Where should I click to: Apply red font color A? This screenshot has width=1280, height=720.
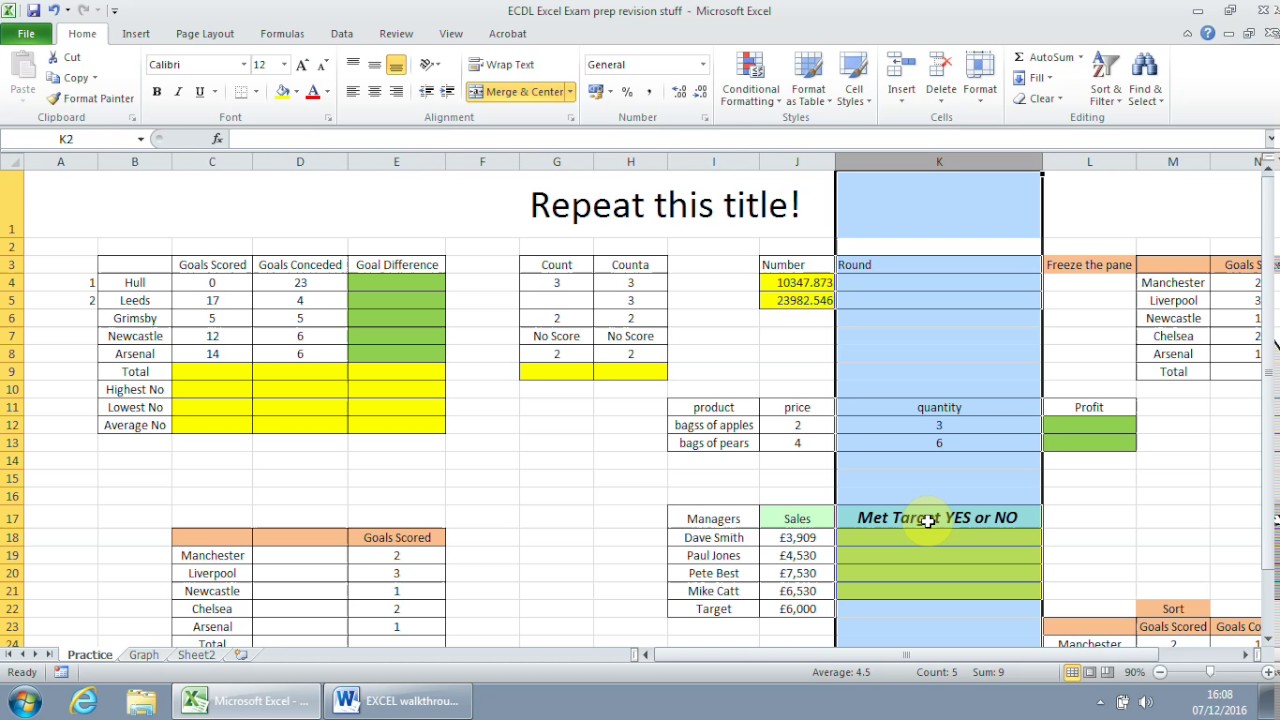(x=313, y=91)
